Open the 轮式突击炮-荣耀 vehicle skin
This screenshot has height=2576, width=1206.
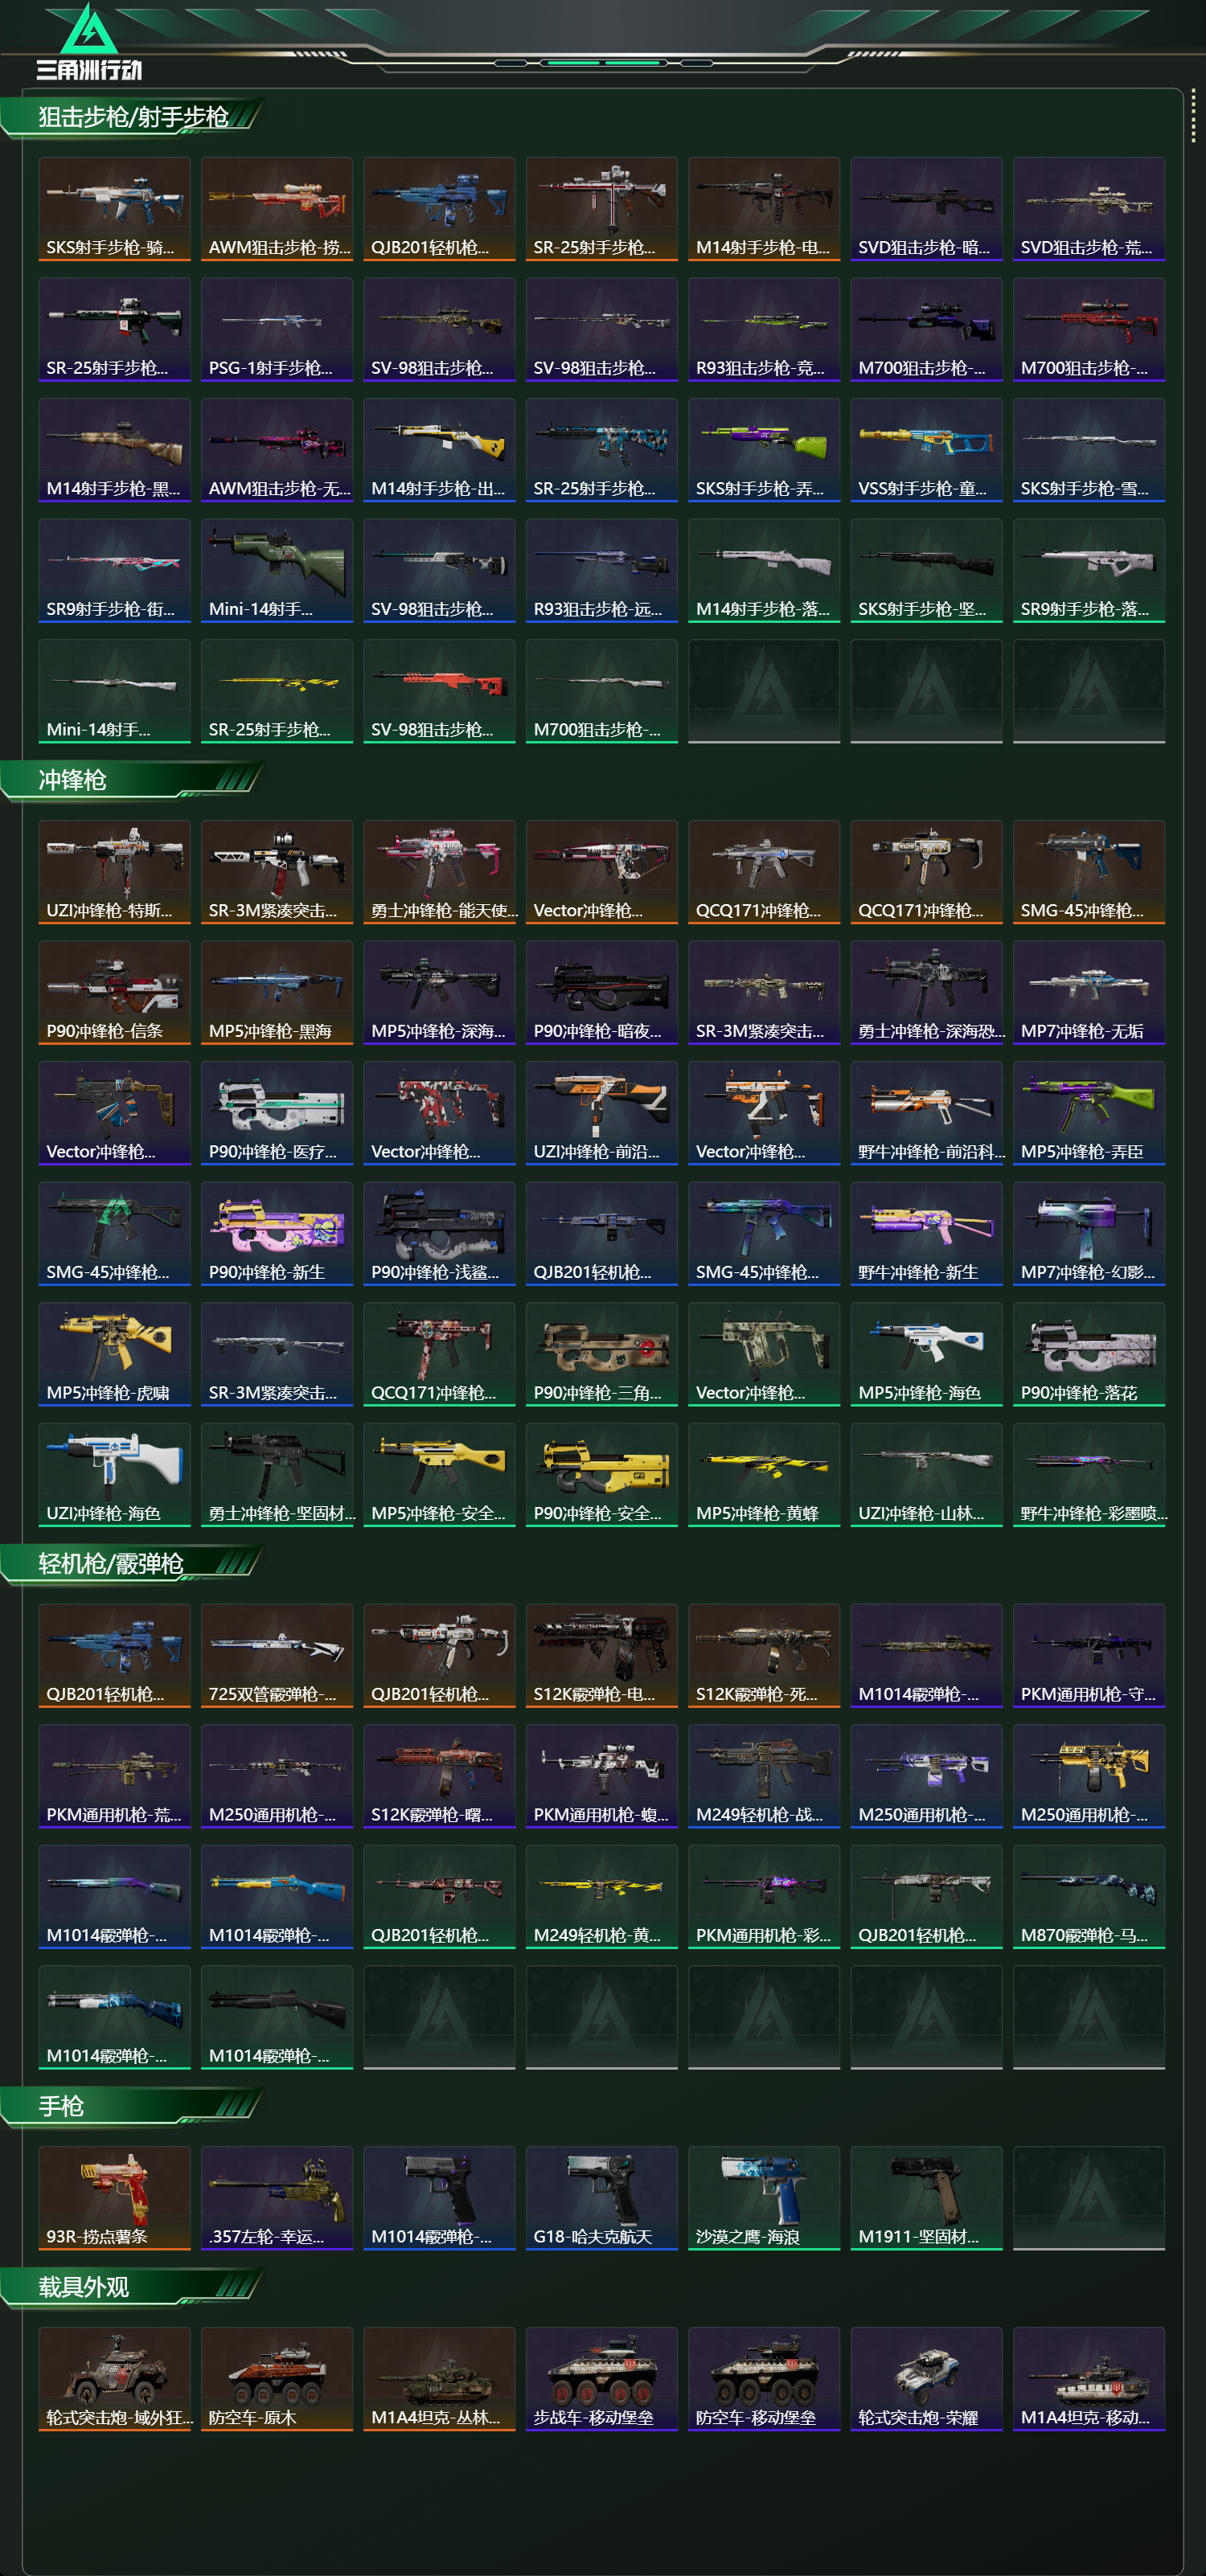click(927, 2379)
